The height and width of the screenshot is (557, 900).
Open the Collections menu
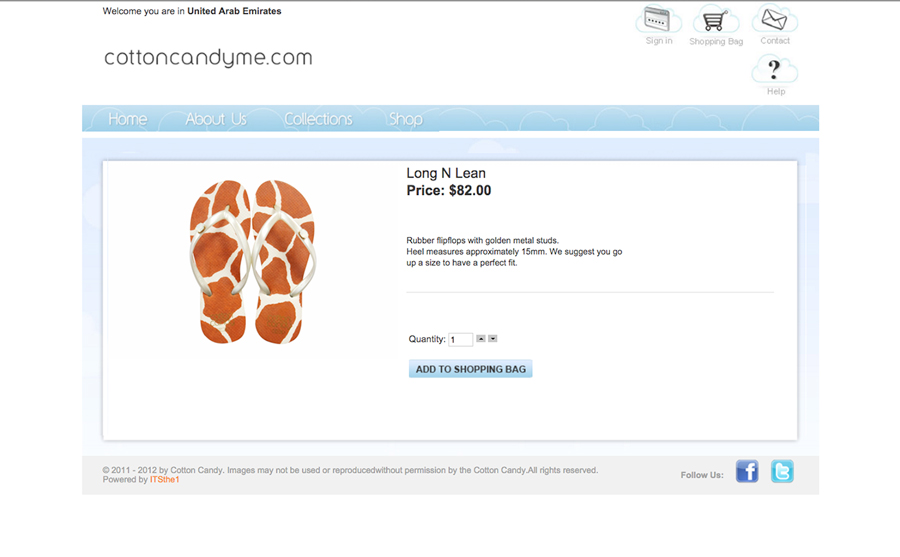[x=318, y=119]
